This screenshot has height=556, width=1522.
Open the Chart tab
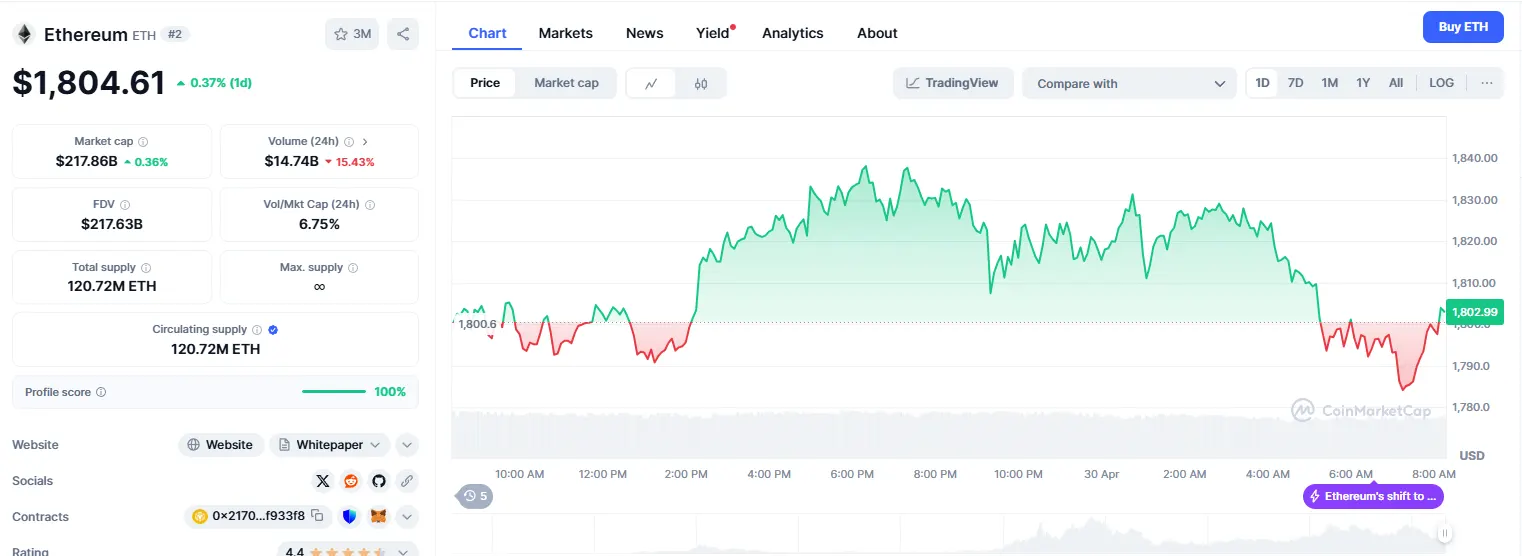[x=487, y=33]
